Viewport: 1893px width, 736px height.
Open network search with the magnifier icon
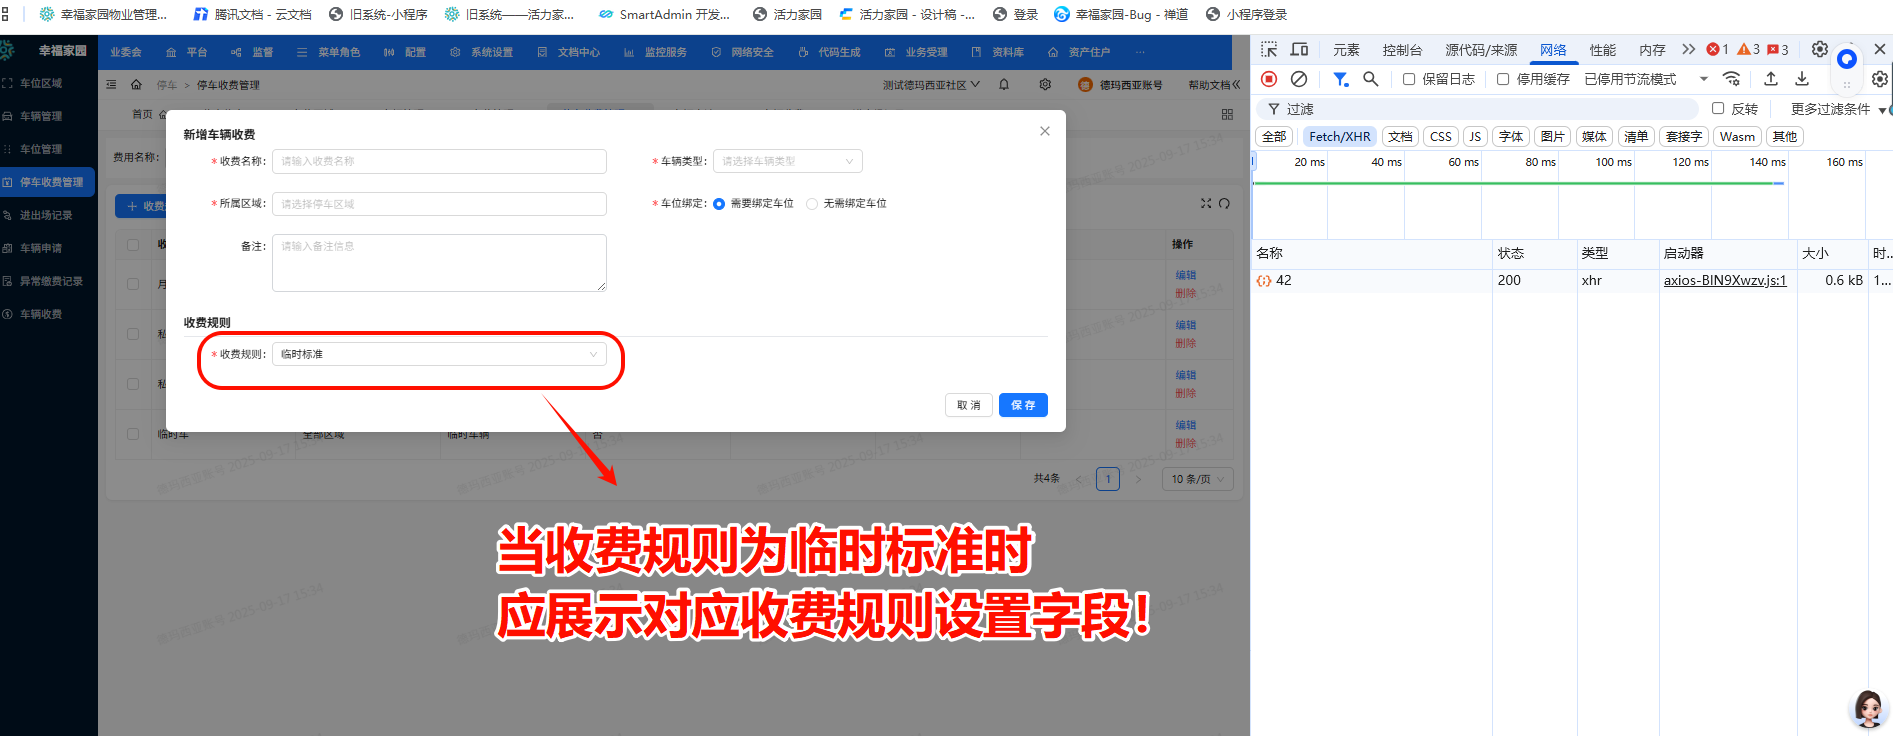[1371, 79]
